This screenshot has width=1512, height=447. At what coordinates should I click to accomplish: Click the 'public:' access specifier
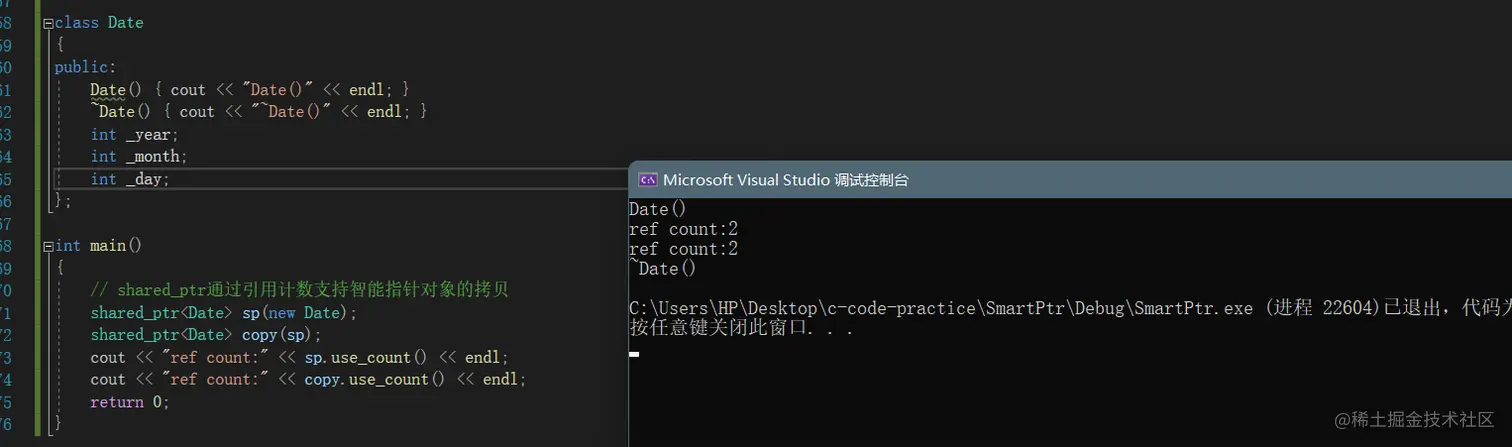[85, 68]
